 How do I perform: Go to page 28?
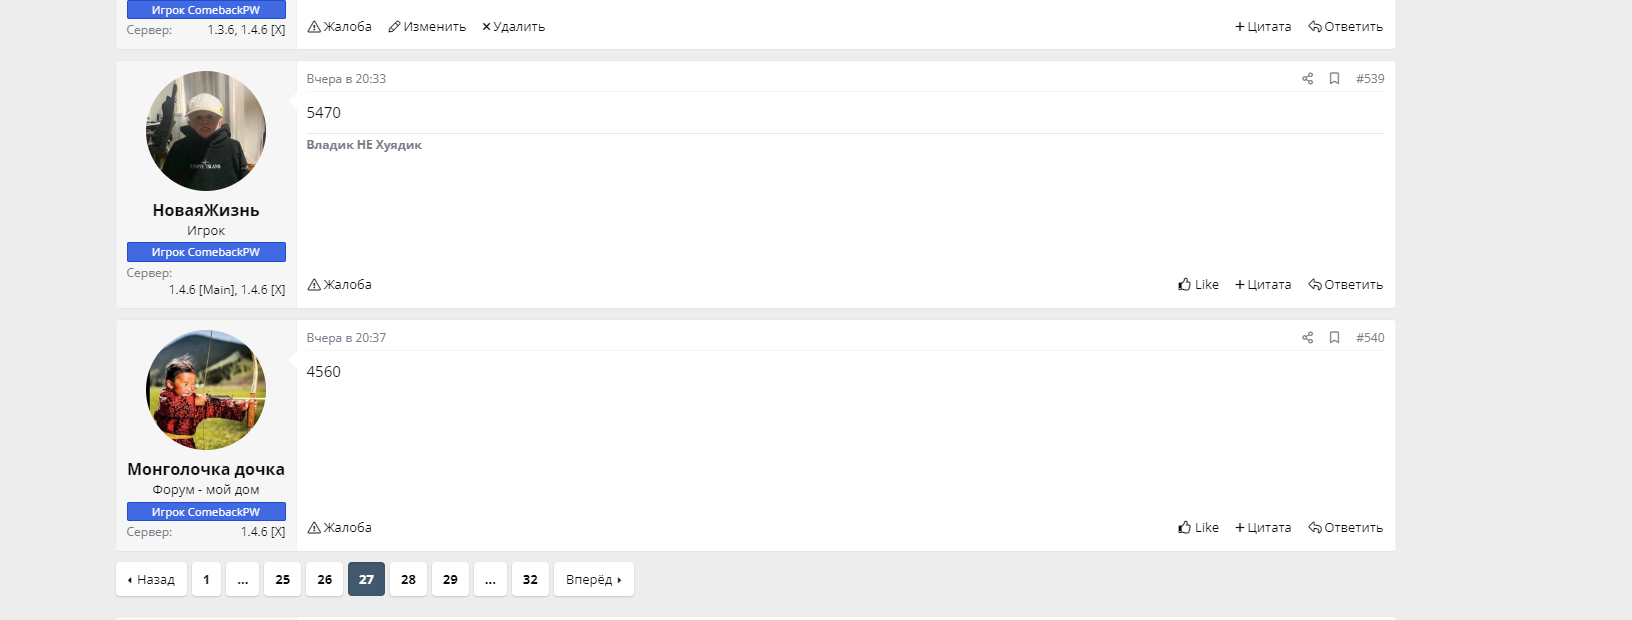(x=408, y=580)
